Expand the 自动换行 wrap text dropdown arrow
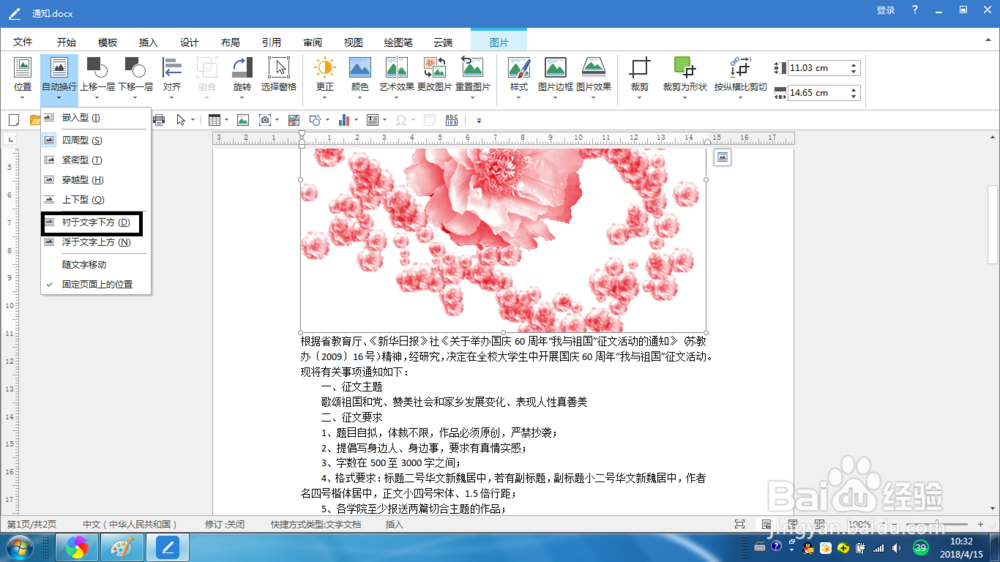1000x562 pixels. pyautogui.click(x=59, y=98)
